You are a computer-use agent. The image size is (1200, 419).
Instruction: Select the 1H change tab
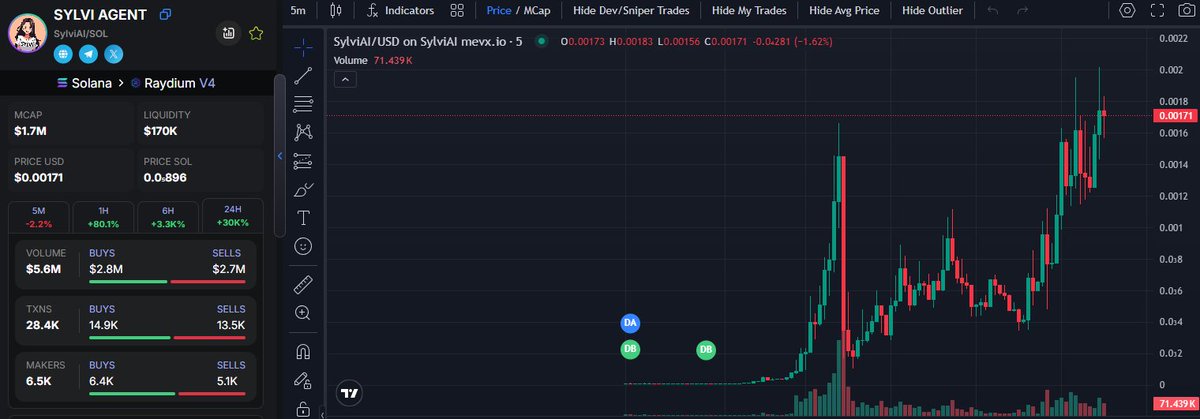[x=104, y=216]
